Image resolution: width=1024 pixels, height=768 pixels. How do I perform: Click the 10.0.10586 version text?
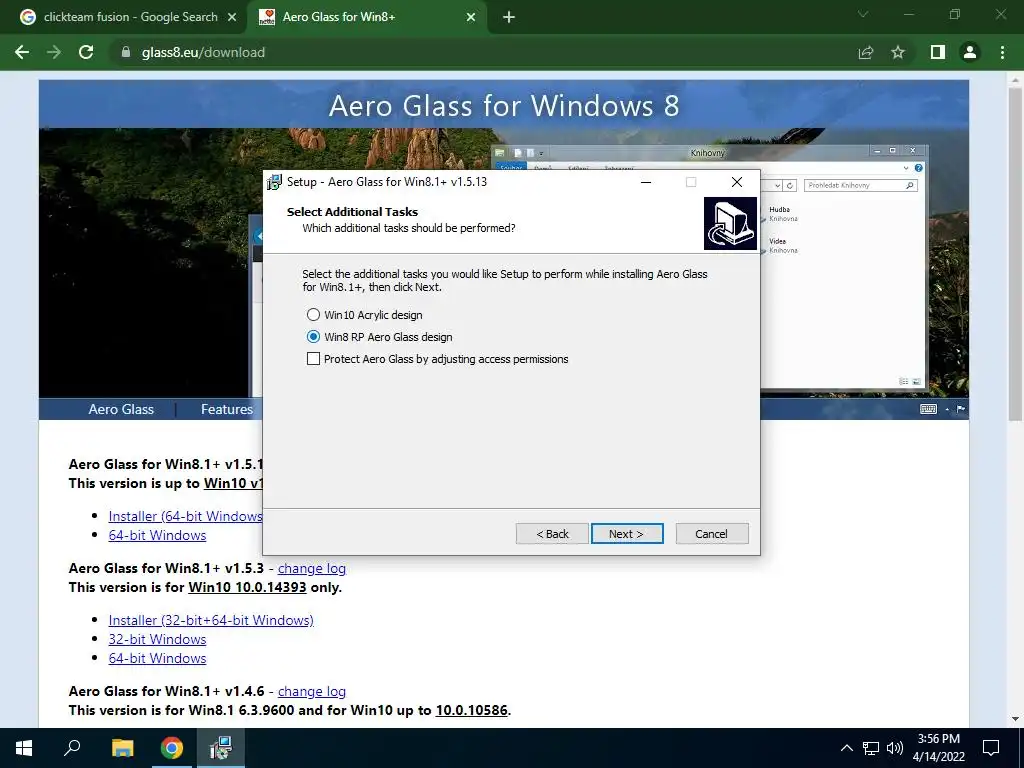(472, 710)
